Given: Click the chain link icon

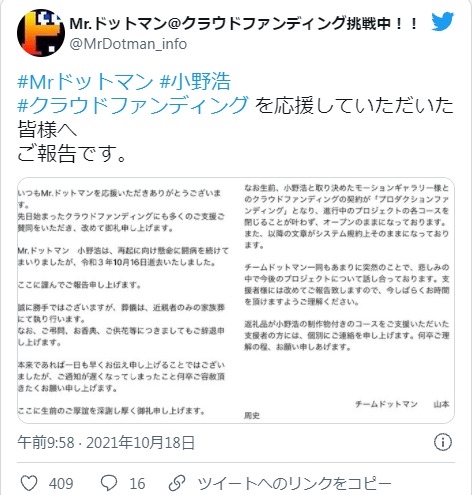Looking at the screenshot, I should 177,483.
